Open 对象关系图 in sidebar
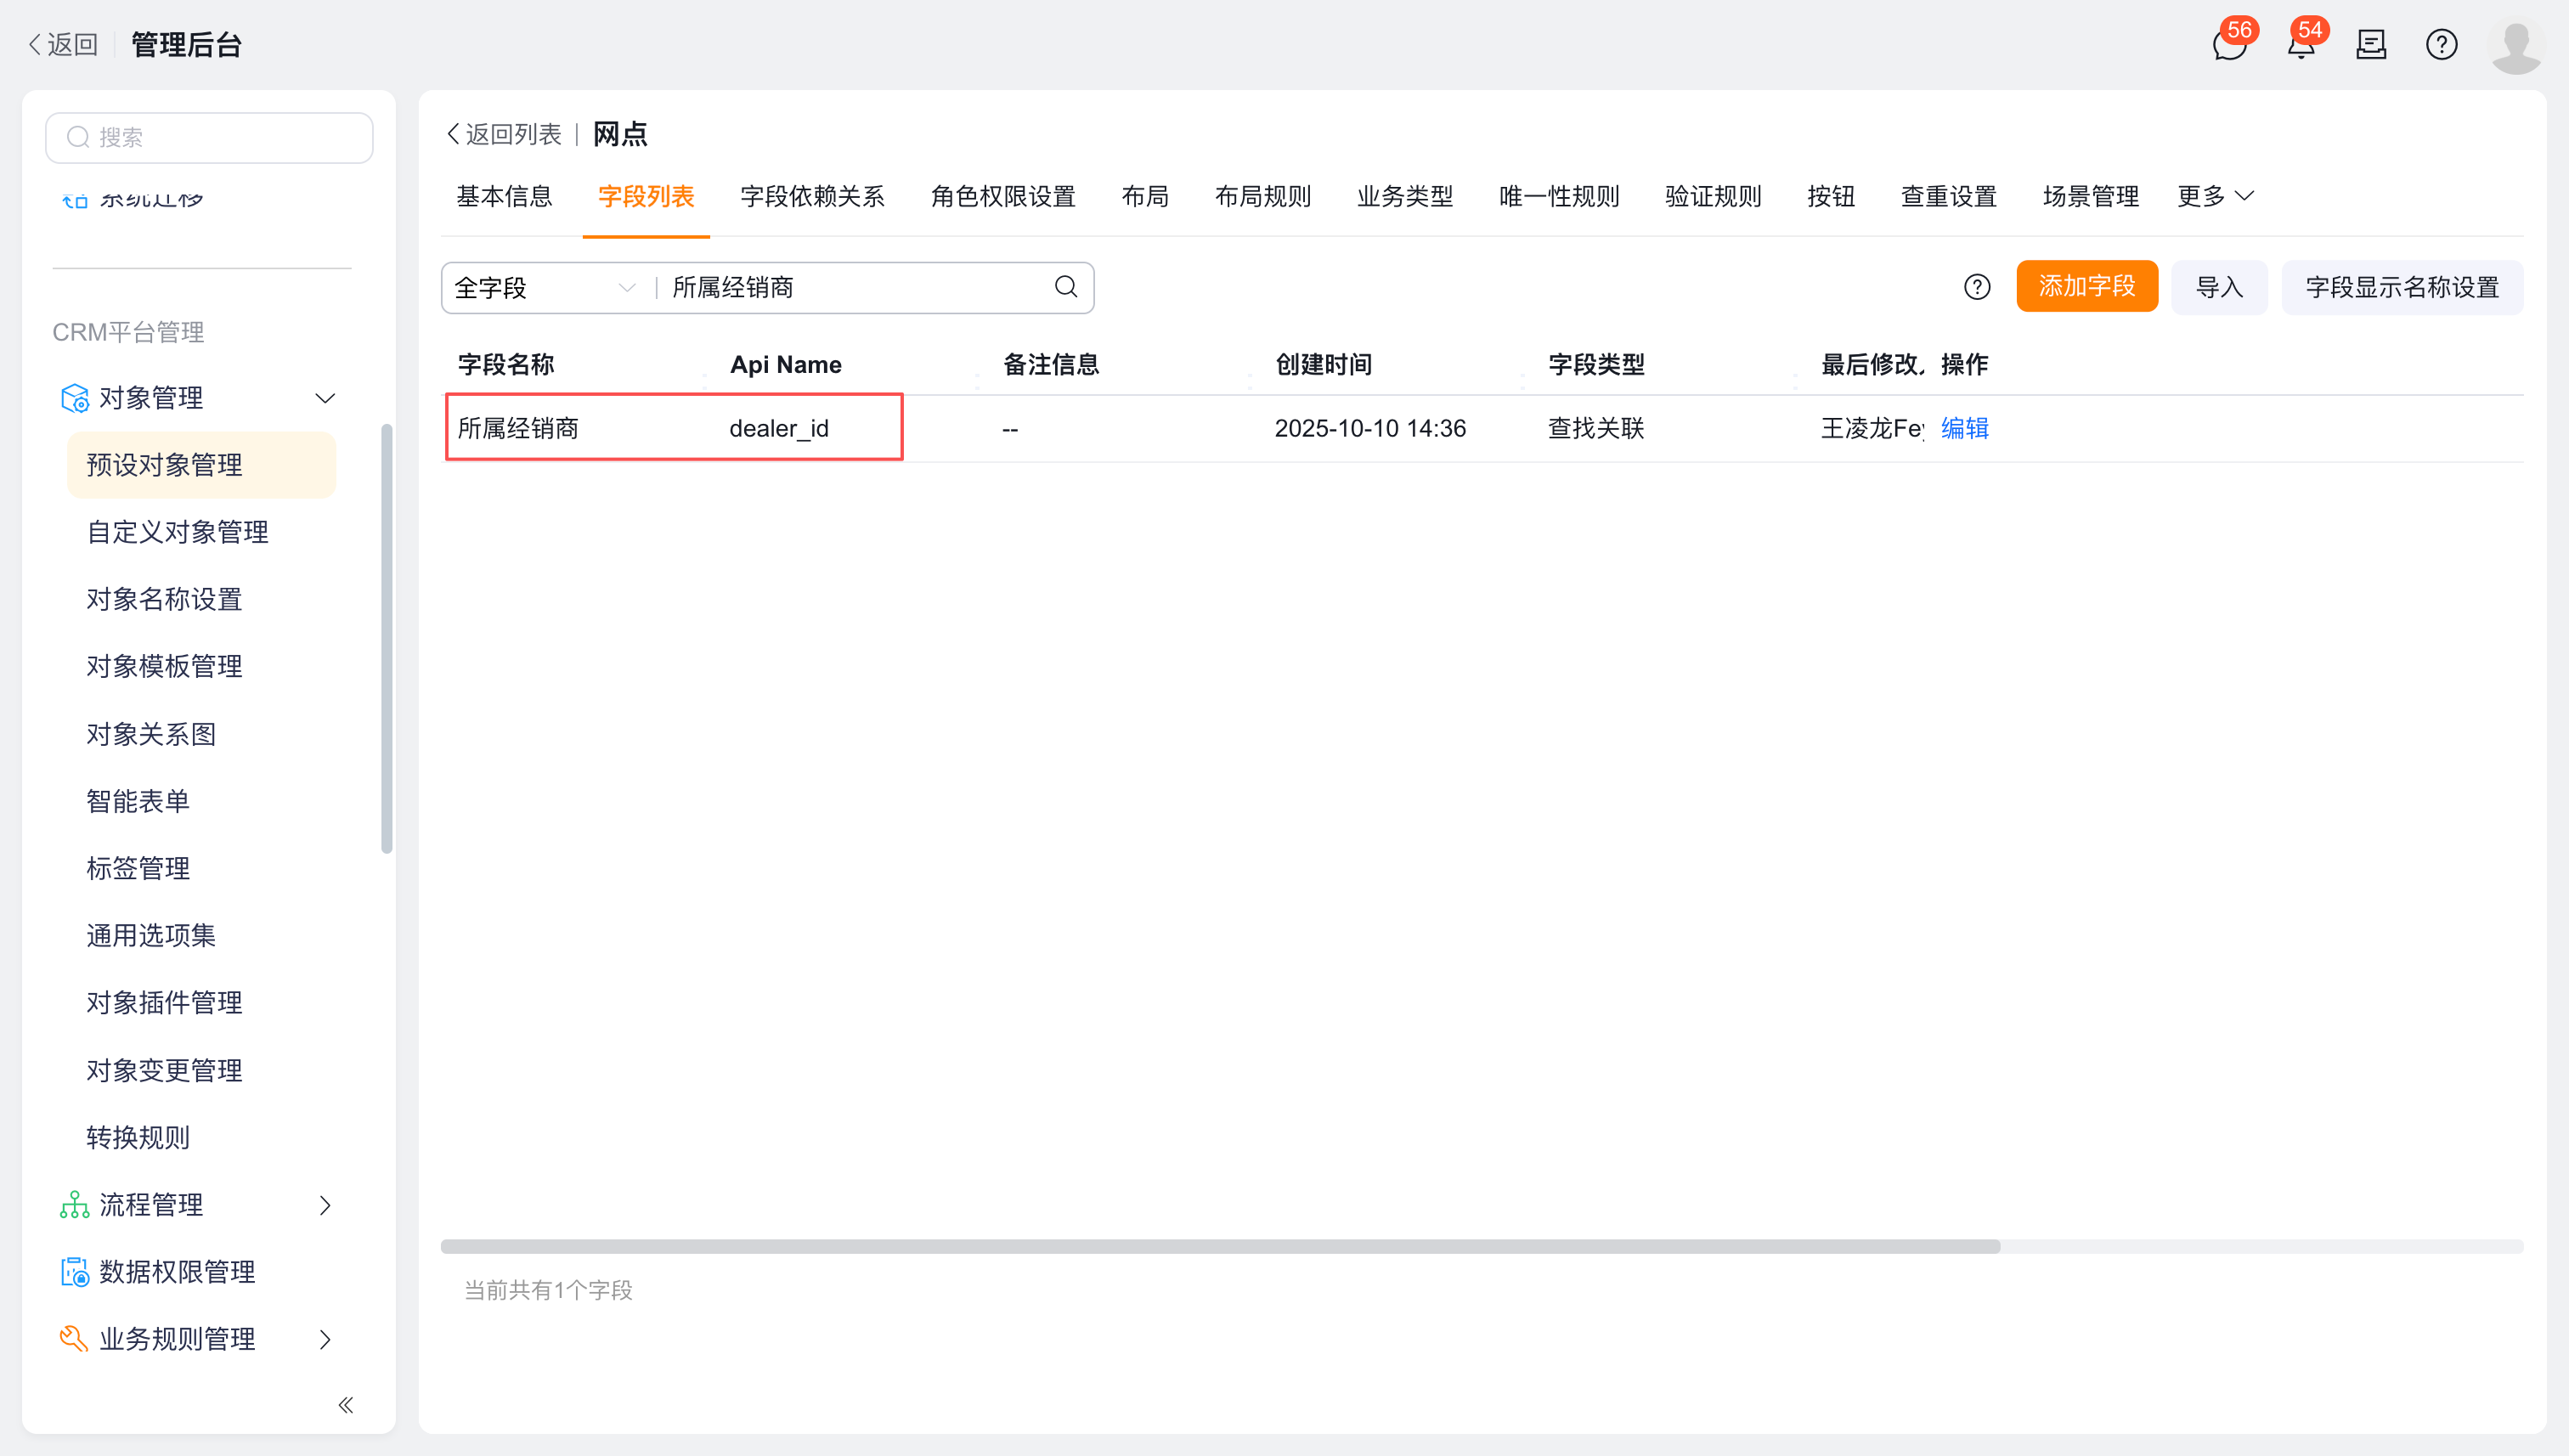This screenshot has height=1456, width=2569. coord(151,734)
